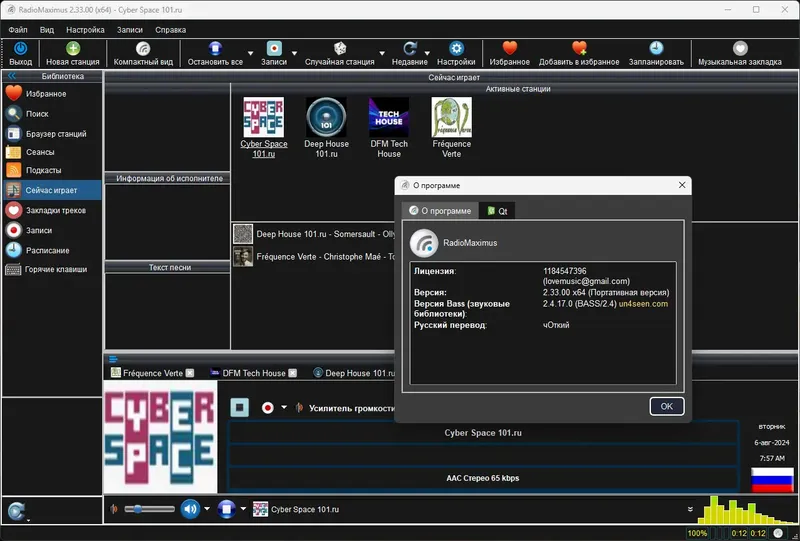800x541 pixels.
Task: Stop the station with light-blue square button
Action: [239, 408]
